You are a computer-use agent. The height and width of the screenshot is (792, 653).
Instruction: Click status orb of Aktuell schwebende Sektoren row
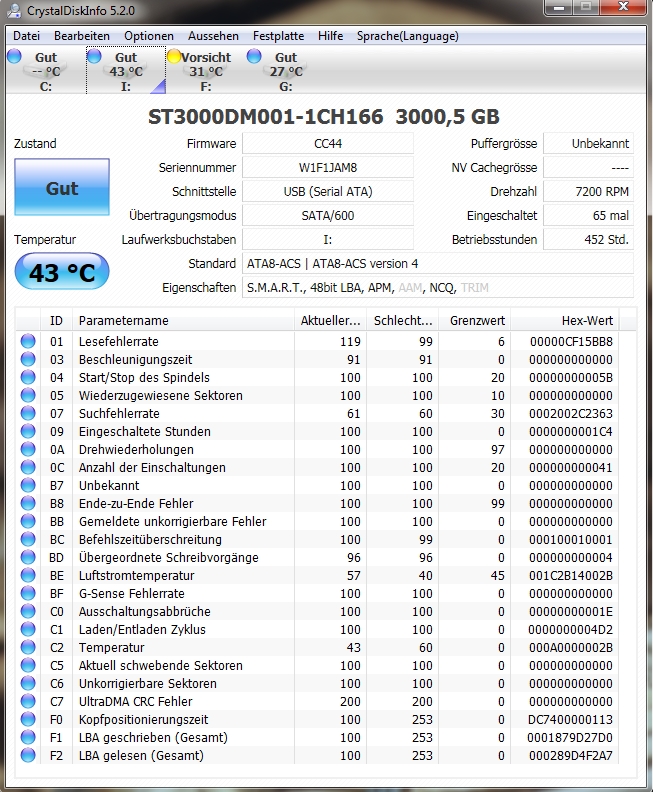click(x=28, y=666)
